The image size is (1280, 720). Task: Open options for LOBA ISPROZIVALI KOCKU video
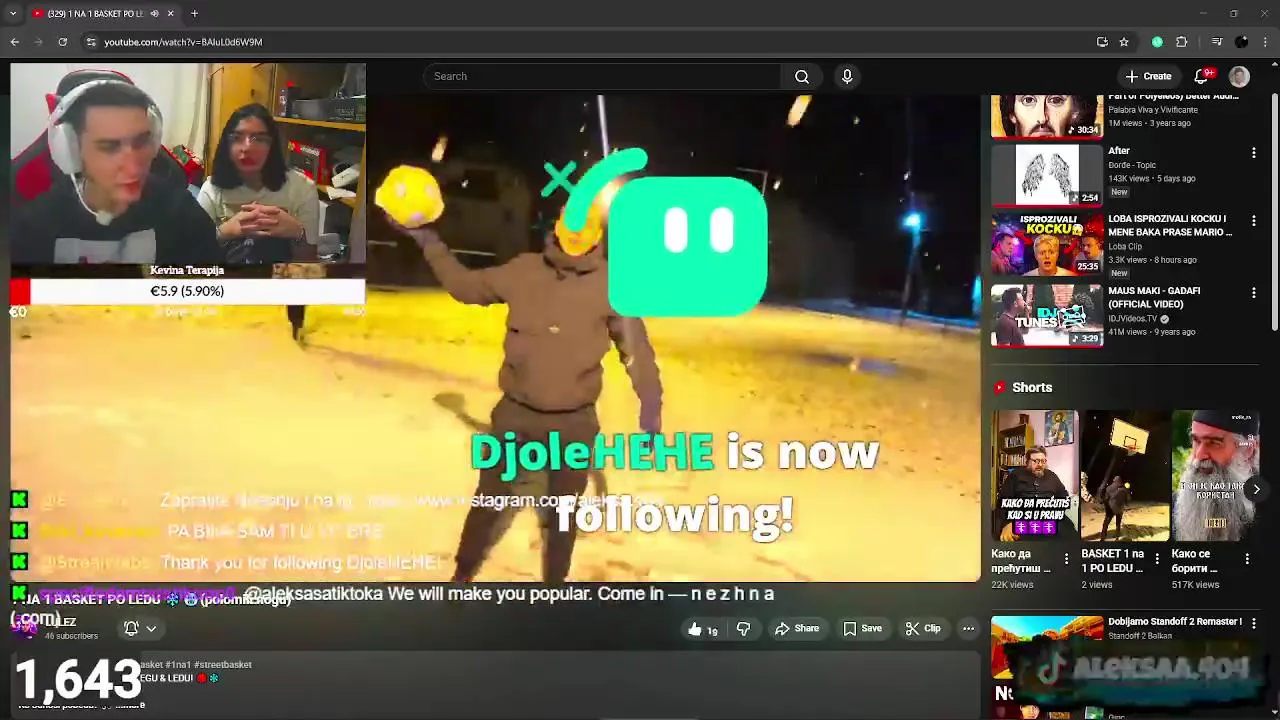[x=1253, y=222]
